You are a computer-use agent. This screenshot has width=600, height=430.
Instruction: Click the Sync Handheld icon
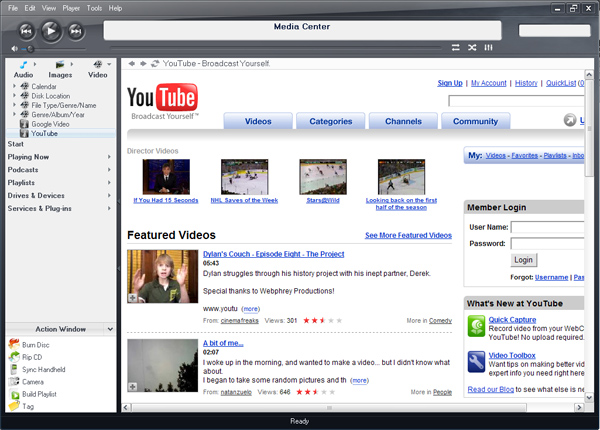pyautogui.click(x=14, y=370)
